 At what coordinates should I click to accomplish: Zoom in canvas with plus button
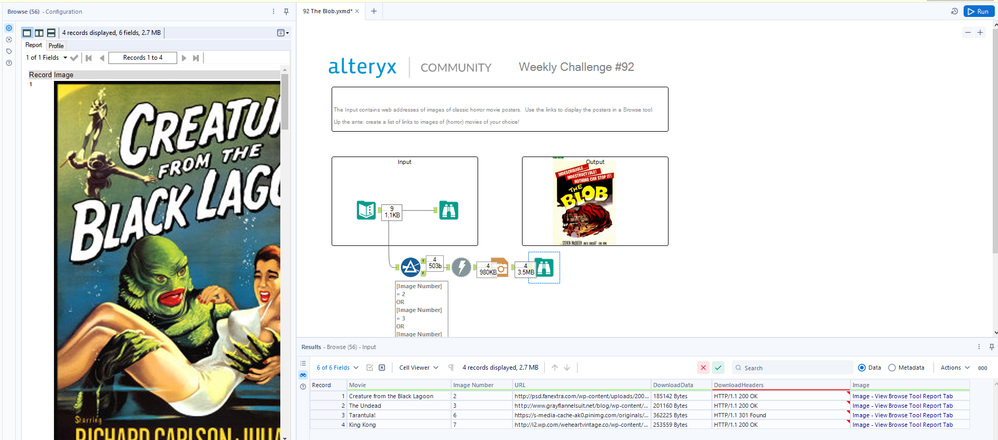click(x=981, y=32)
